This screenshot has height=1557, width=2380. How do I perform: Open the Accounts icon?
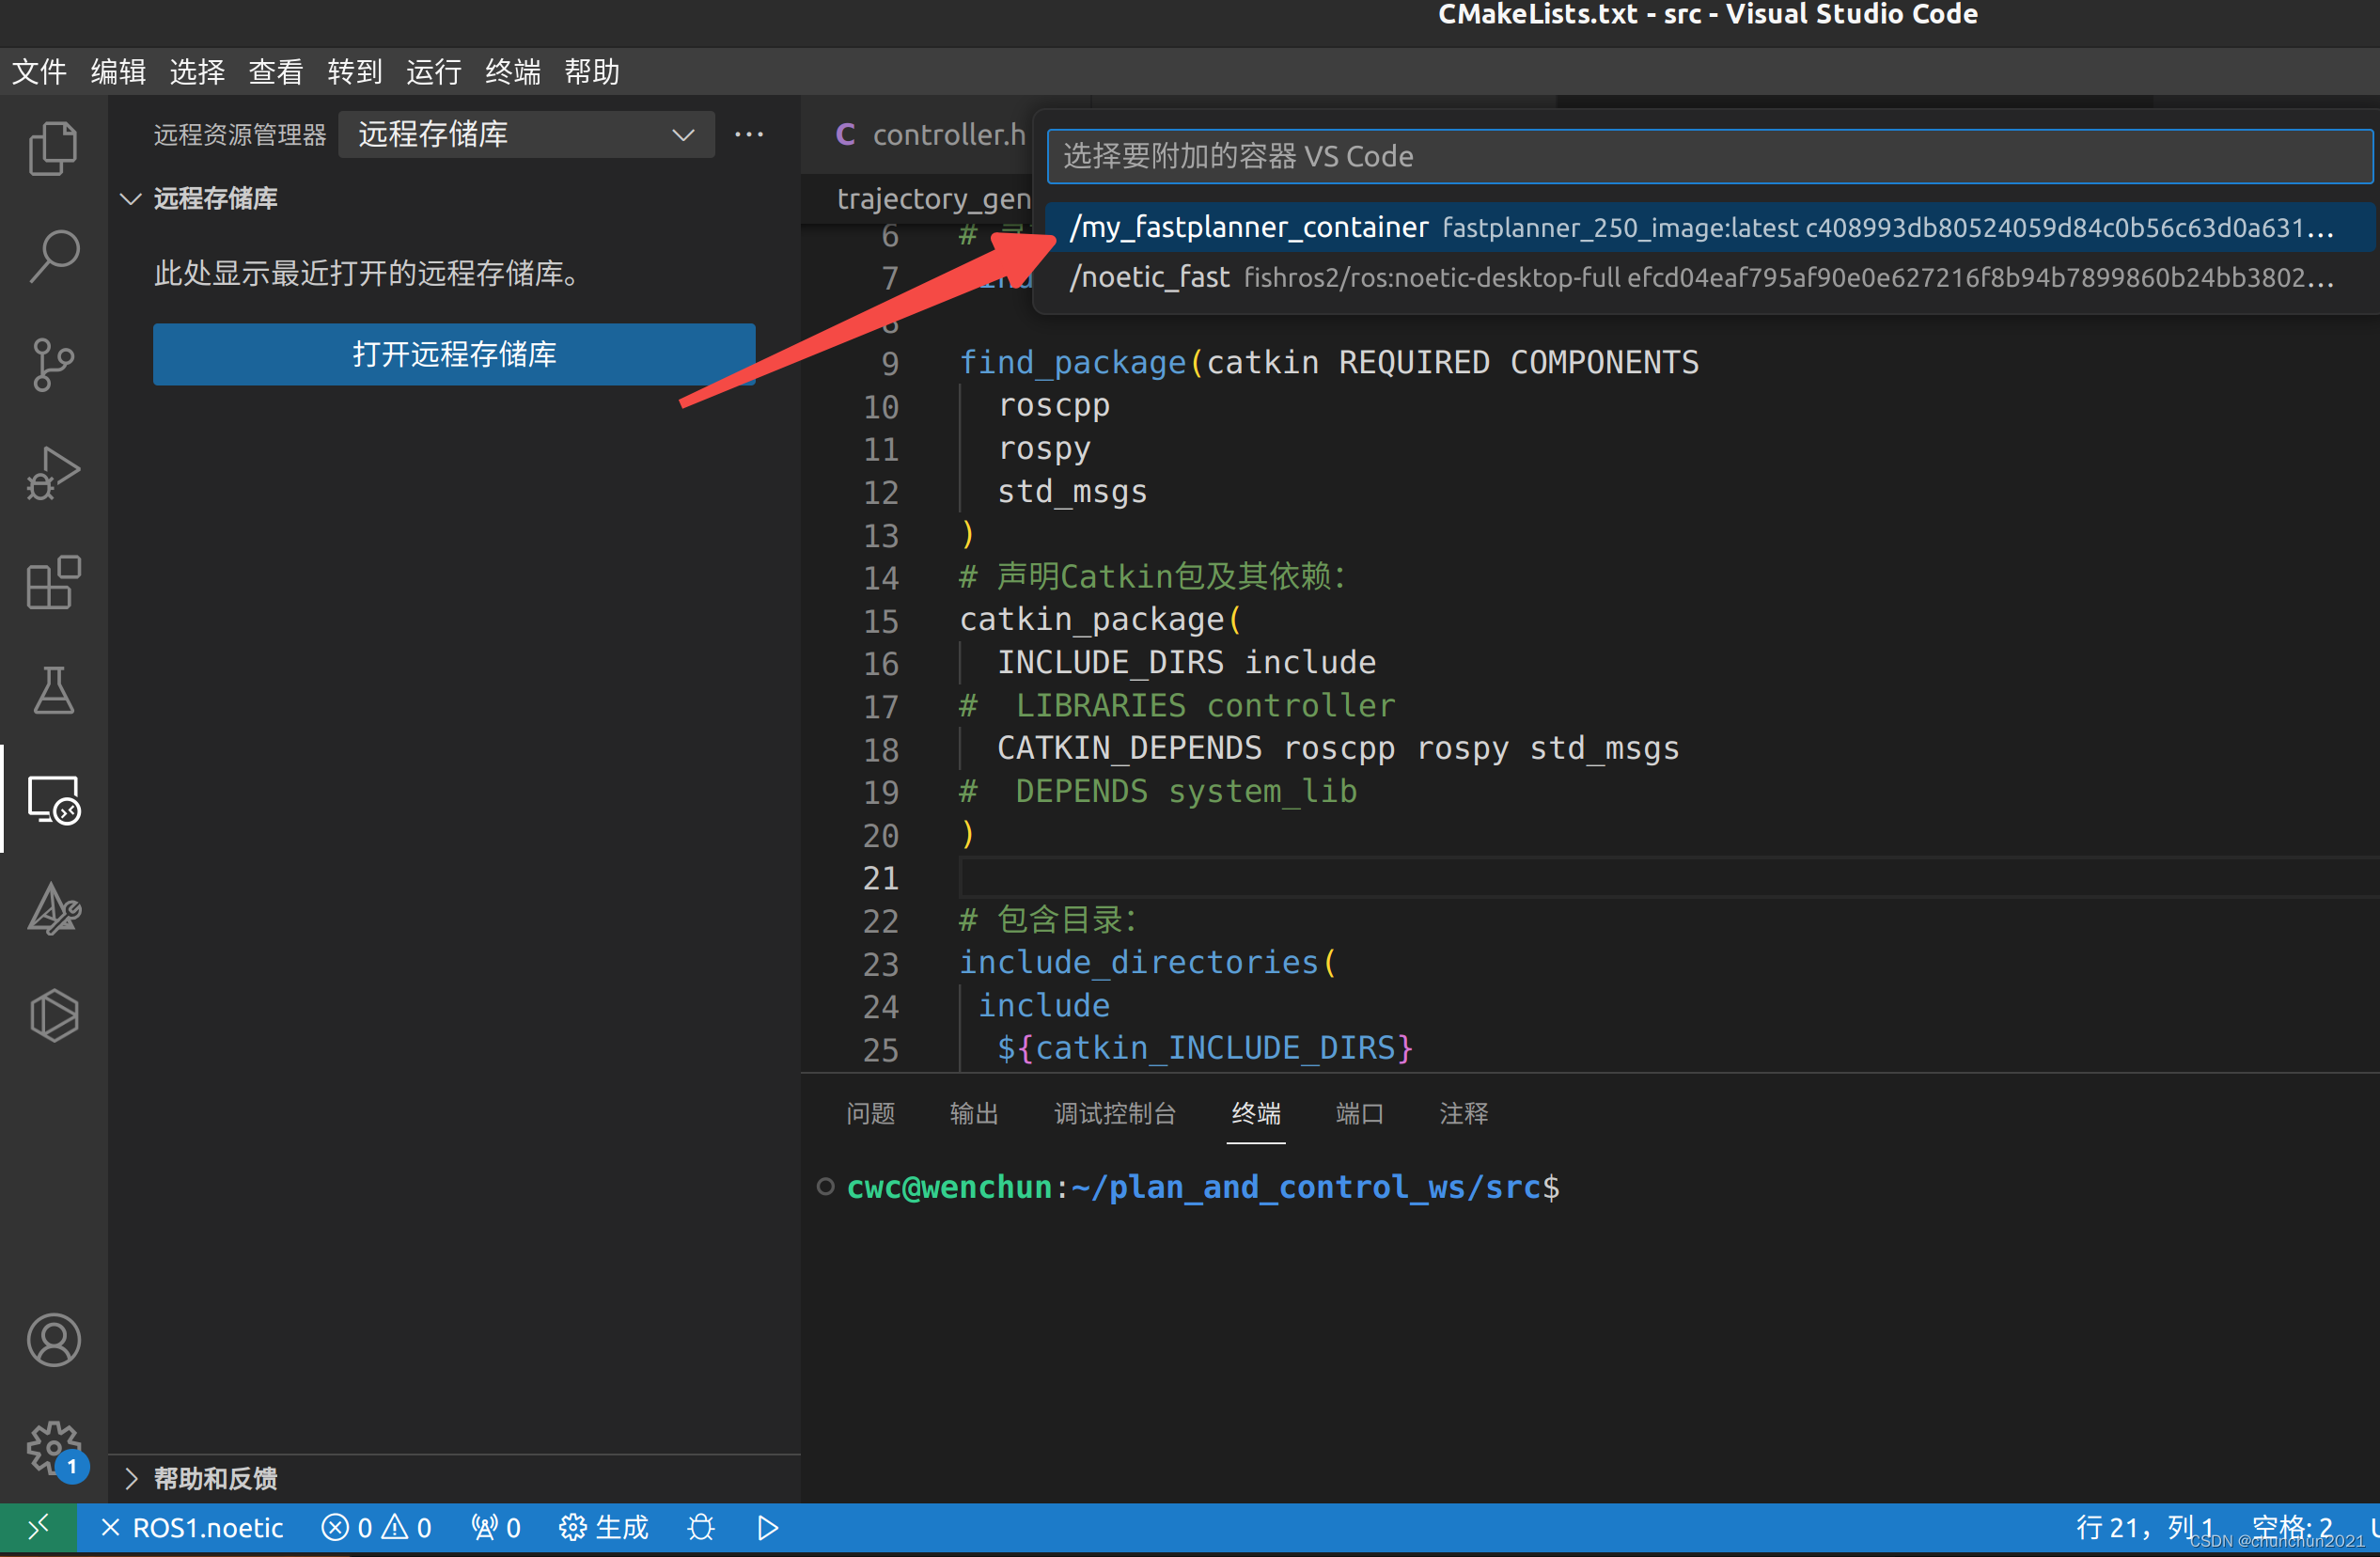(x=53, y=1340)
